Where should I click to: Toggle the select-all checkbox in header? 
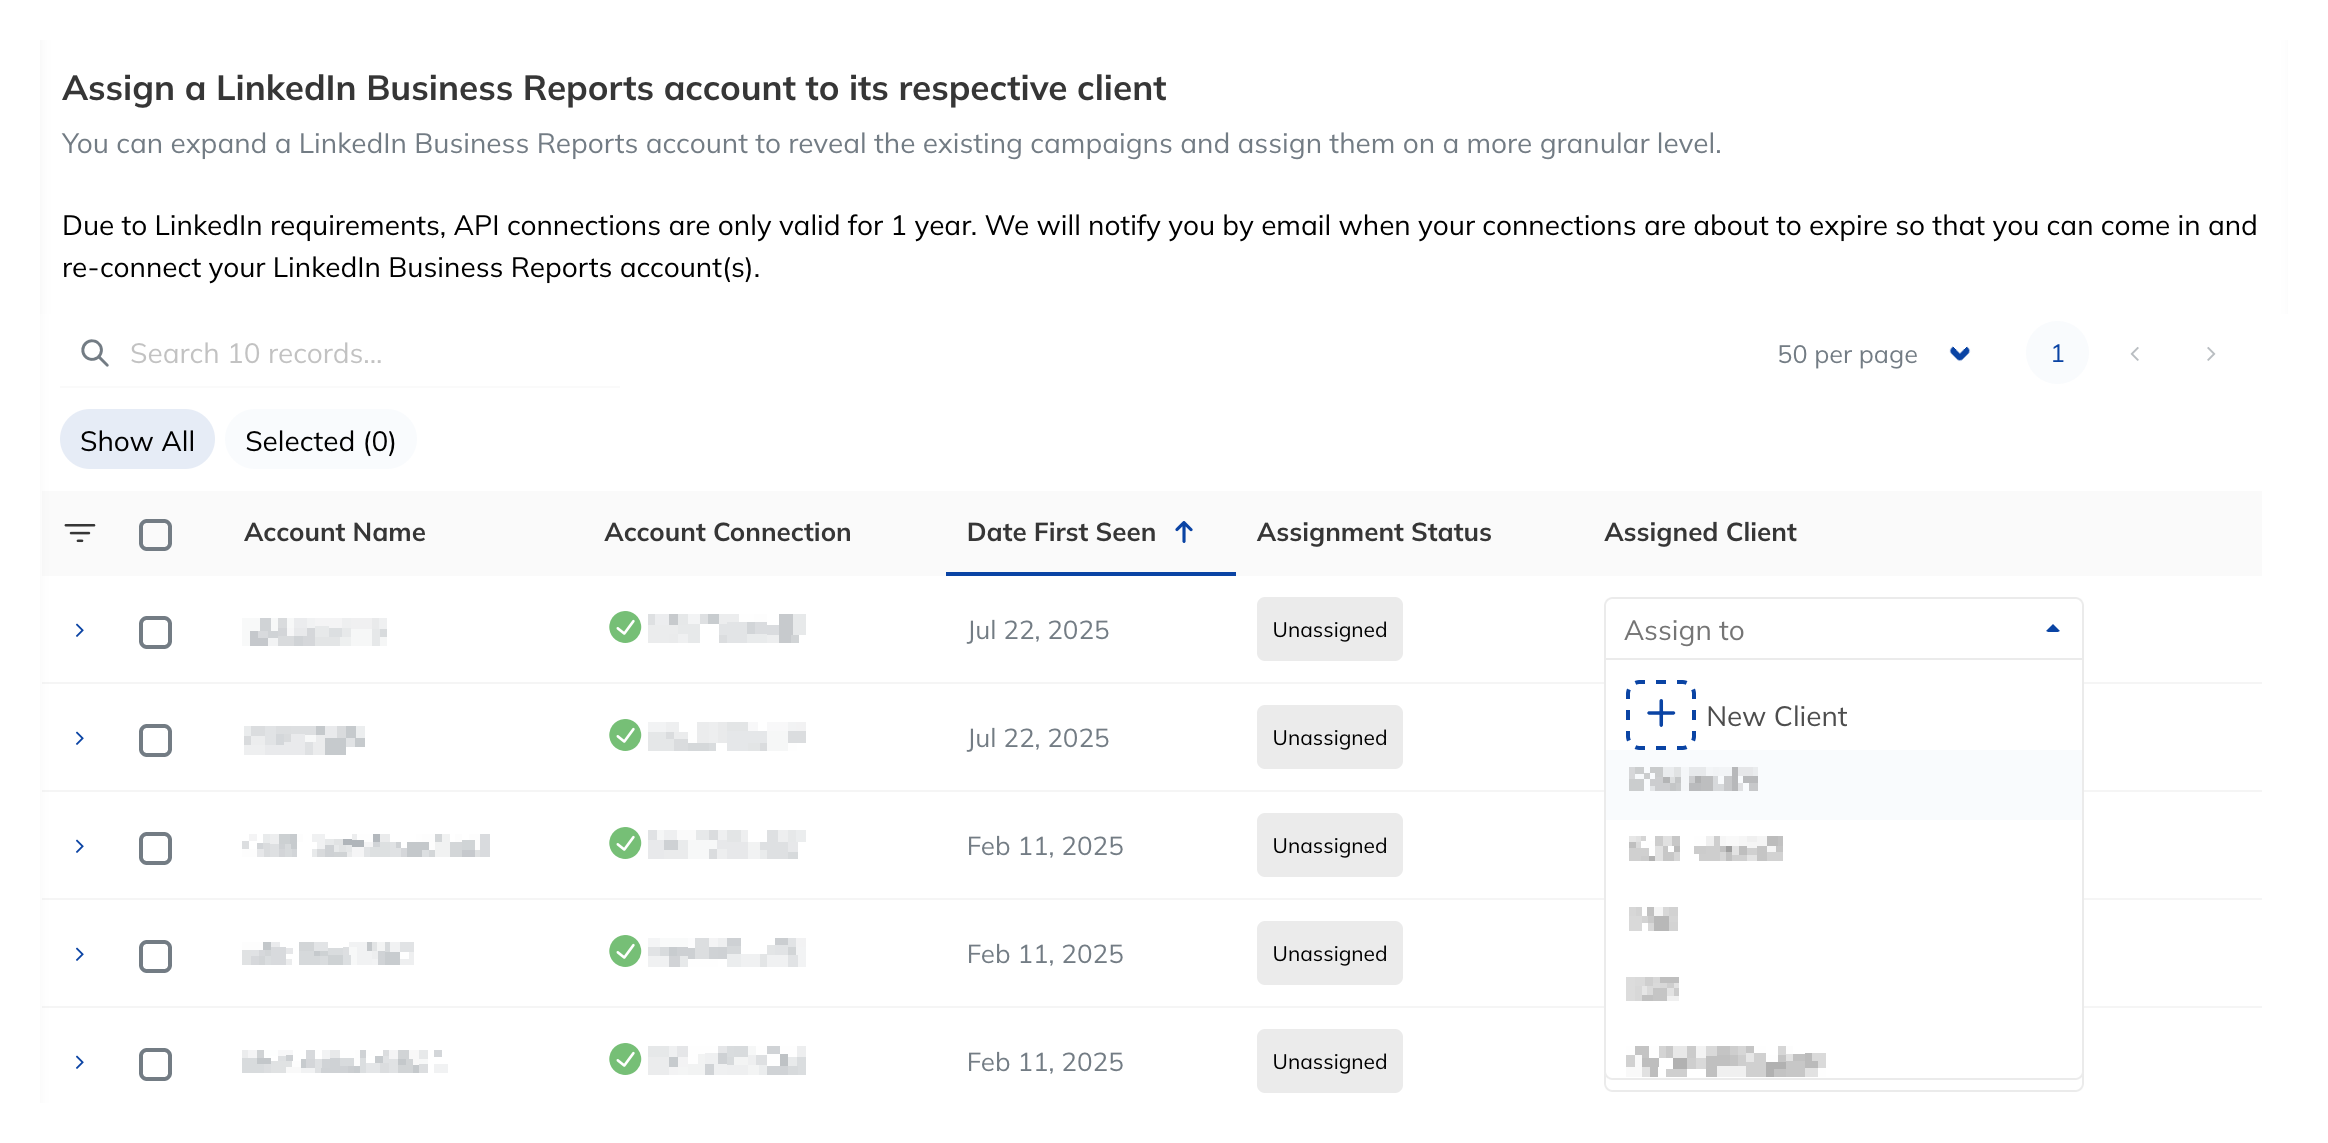click(x=155, y=534)
